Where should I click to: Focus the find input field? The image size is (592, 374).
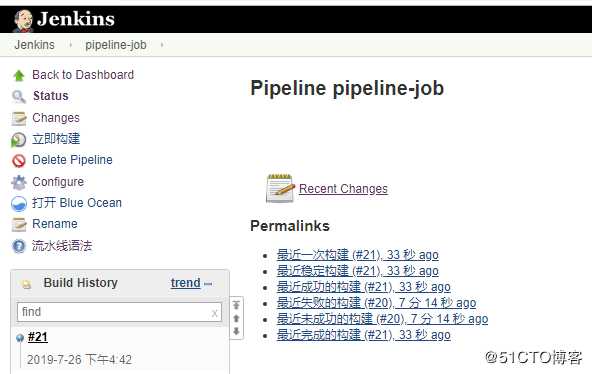coord(119,312)
